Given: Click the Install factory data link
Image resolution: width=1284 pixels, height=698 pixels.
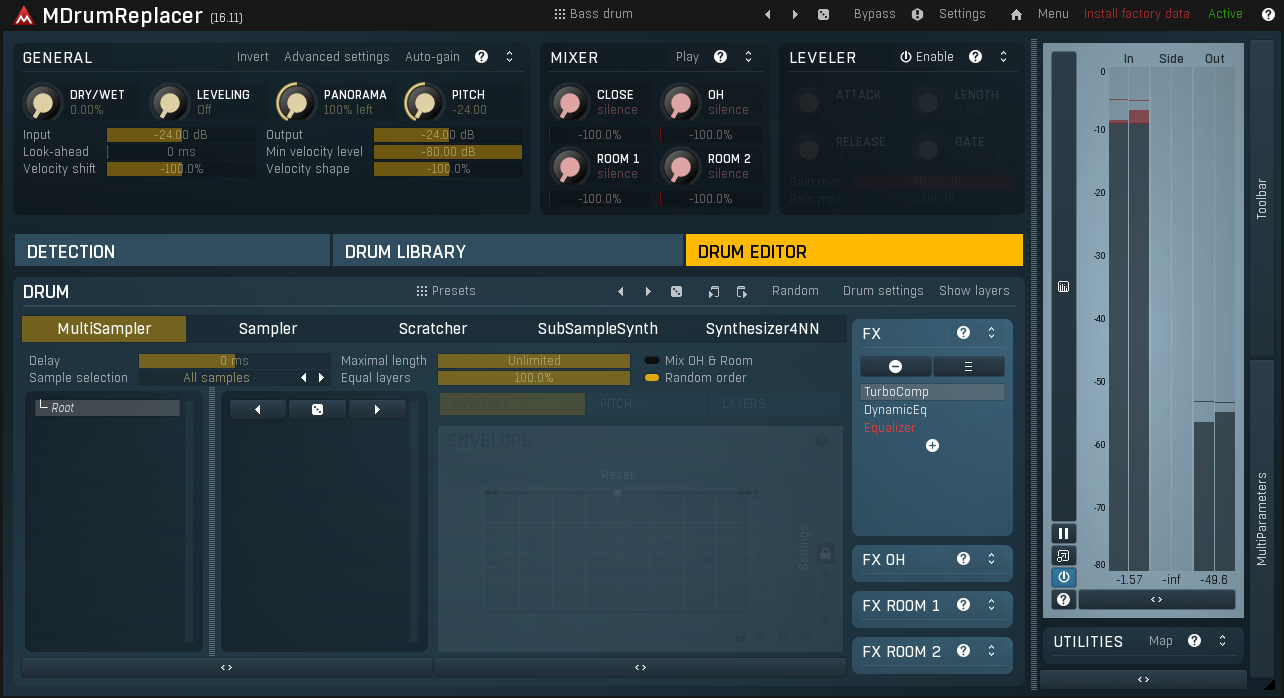Looking at the screenshot, I should [x=1136, y=14].
